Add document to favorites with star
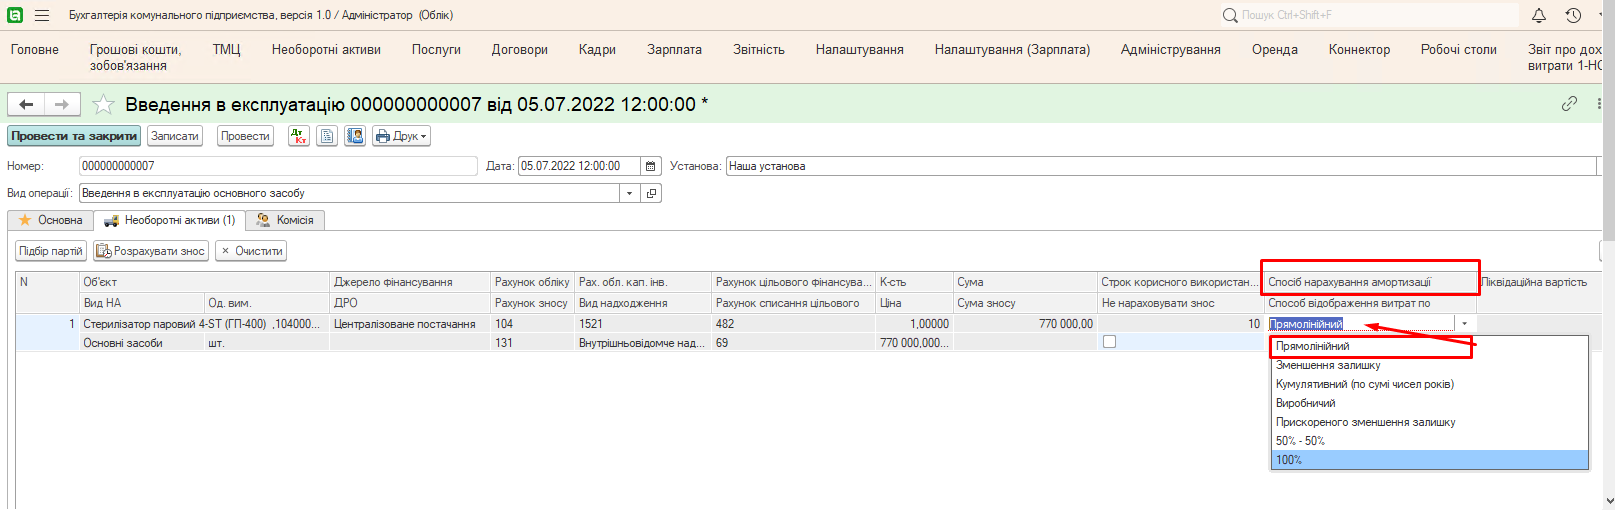Image resolution: width=1615 pixels, height=510 pixels. click(103, 104)
